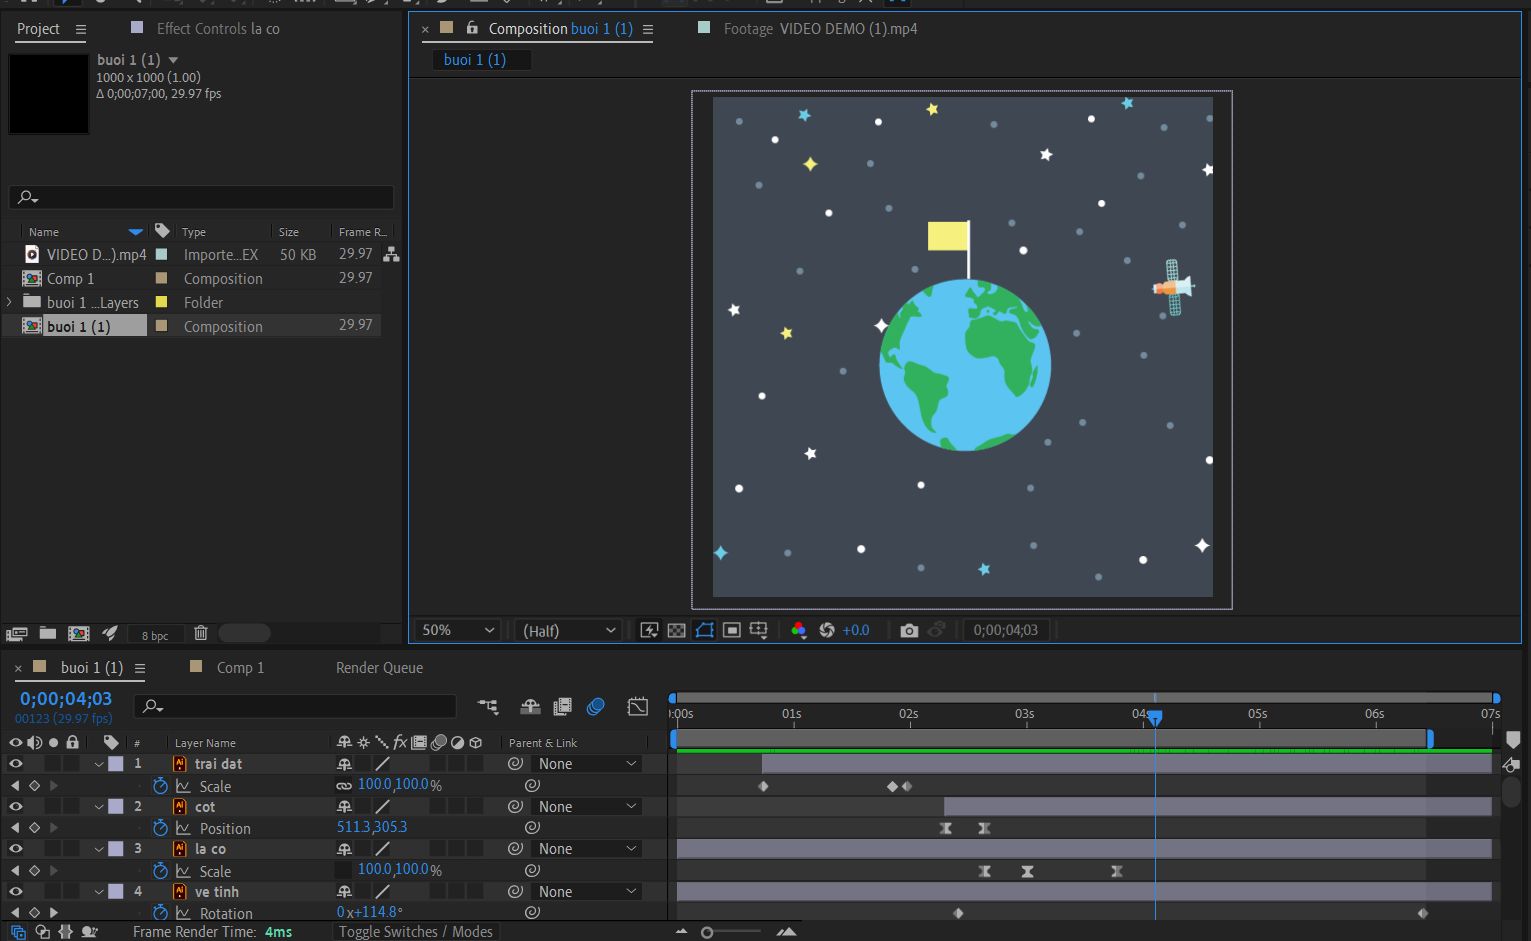Open grid and guide options icon

pos(759,630)
